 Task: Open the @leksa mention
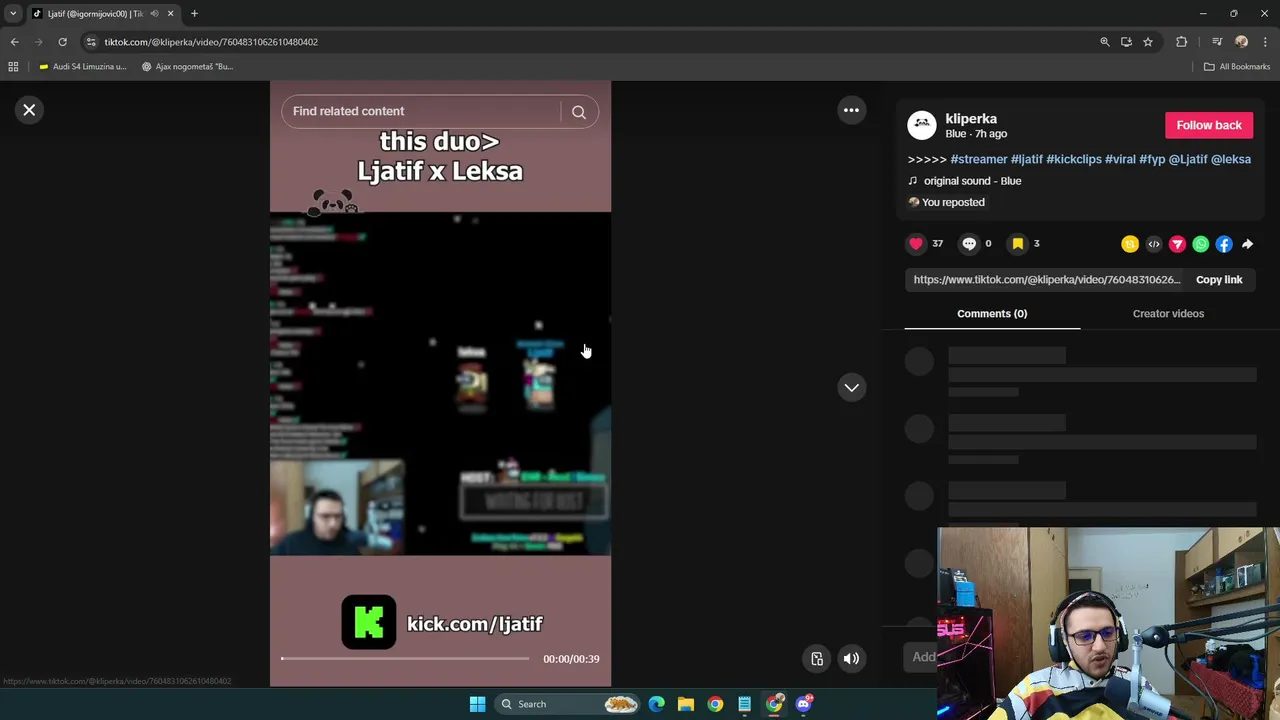[x=1231, y=159]
